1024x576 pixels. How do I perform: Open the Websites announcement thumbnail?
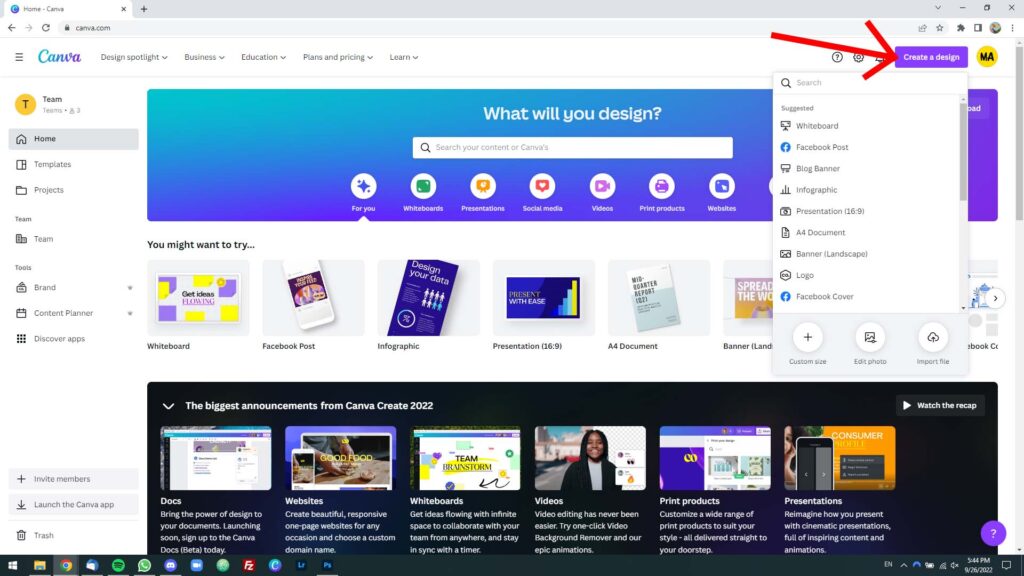(340, 458)
